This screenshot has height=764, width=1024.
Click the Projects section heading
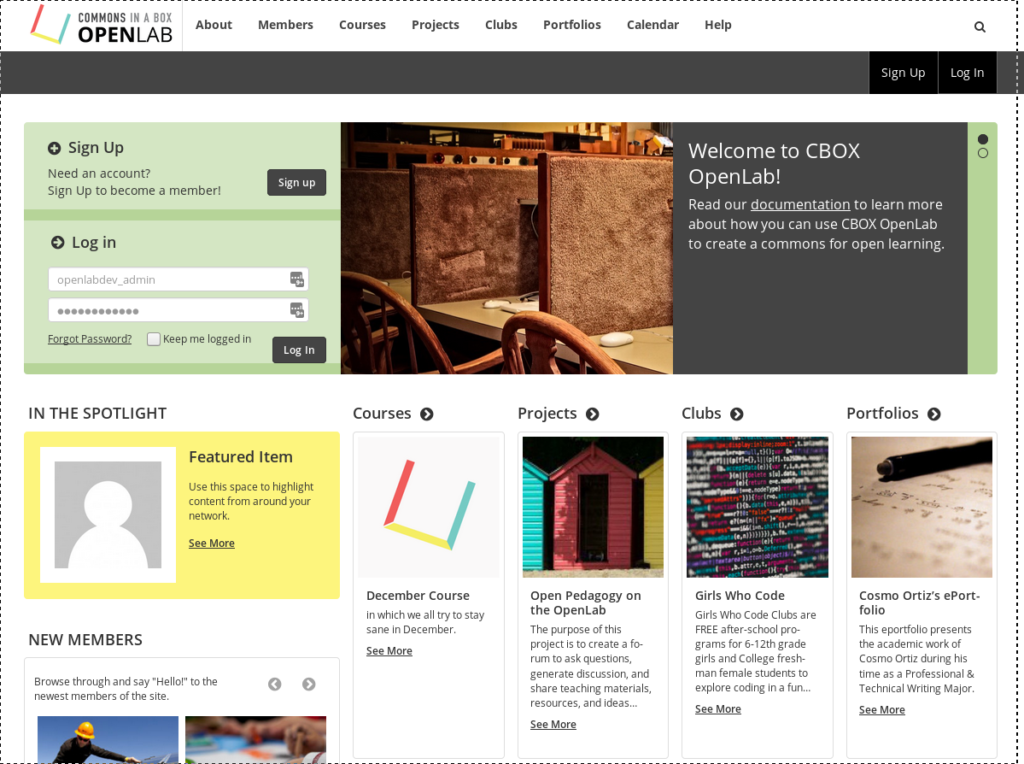click(547, 413)
